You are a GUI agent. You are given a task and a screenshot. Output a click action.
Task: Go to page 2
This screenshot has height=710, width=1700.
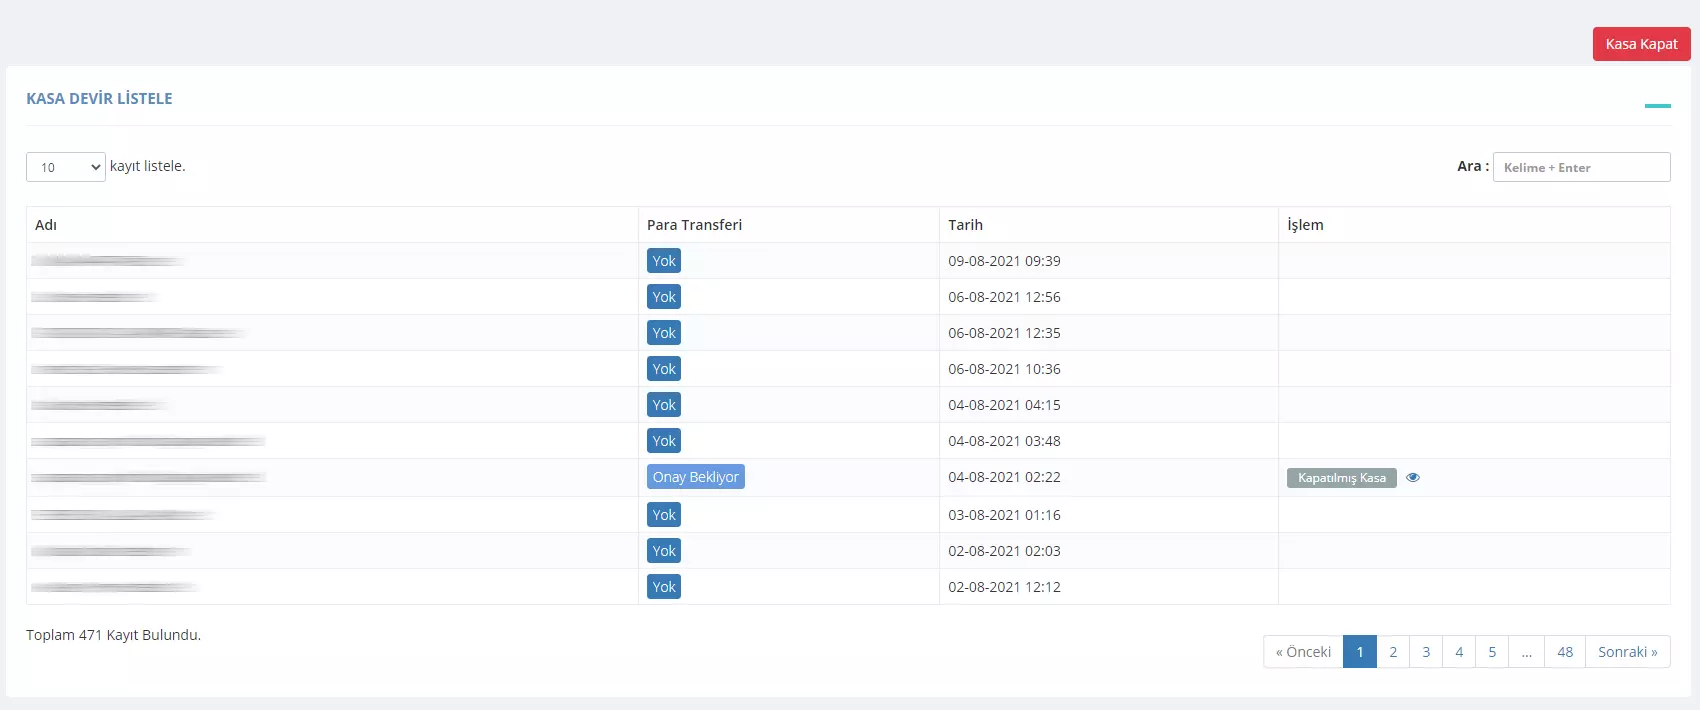point(1393,652)
